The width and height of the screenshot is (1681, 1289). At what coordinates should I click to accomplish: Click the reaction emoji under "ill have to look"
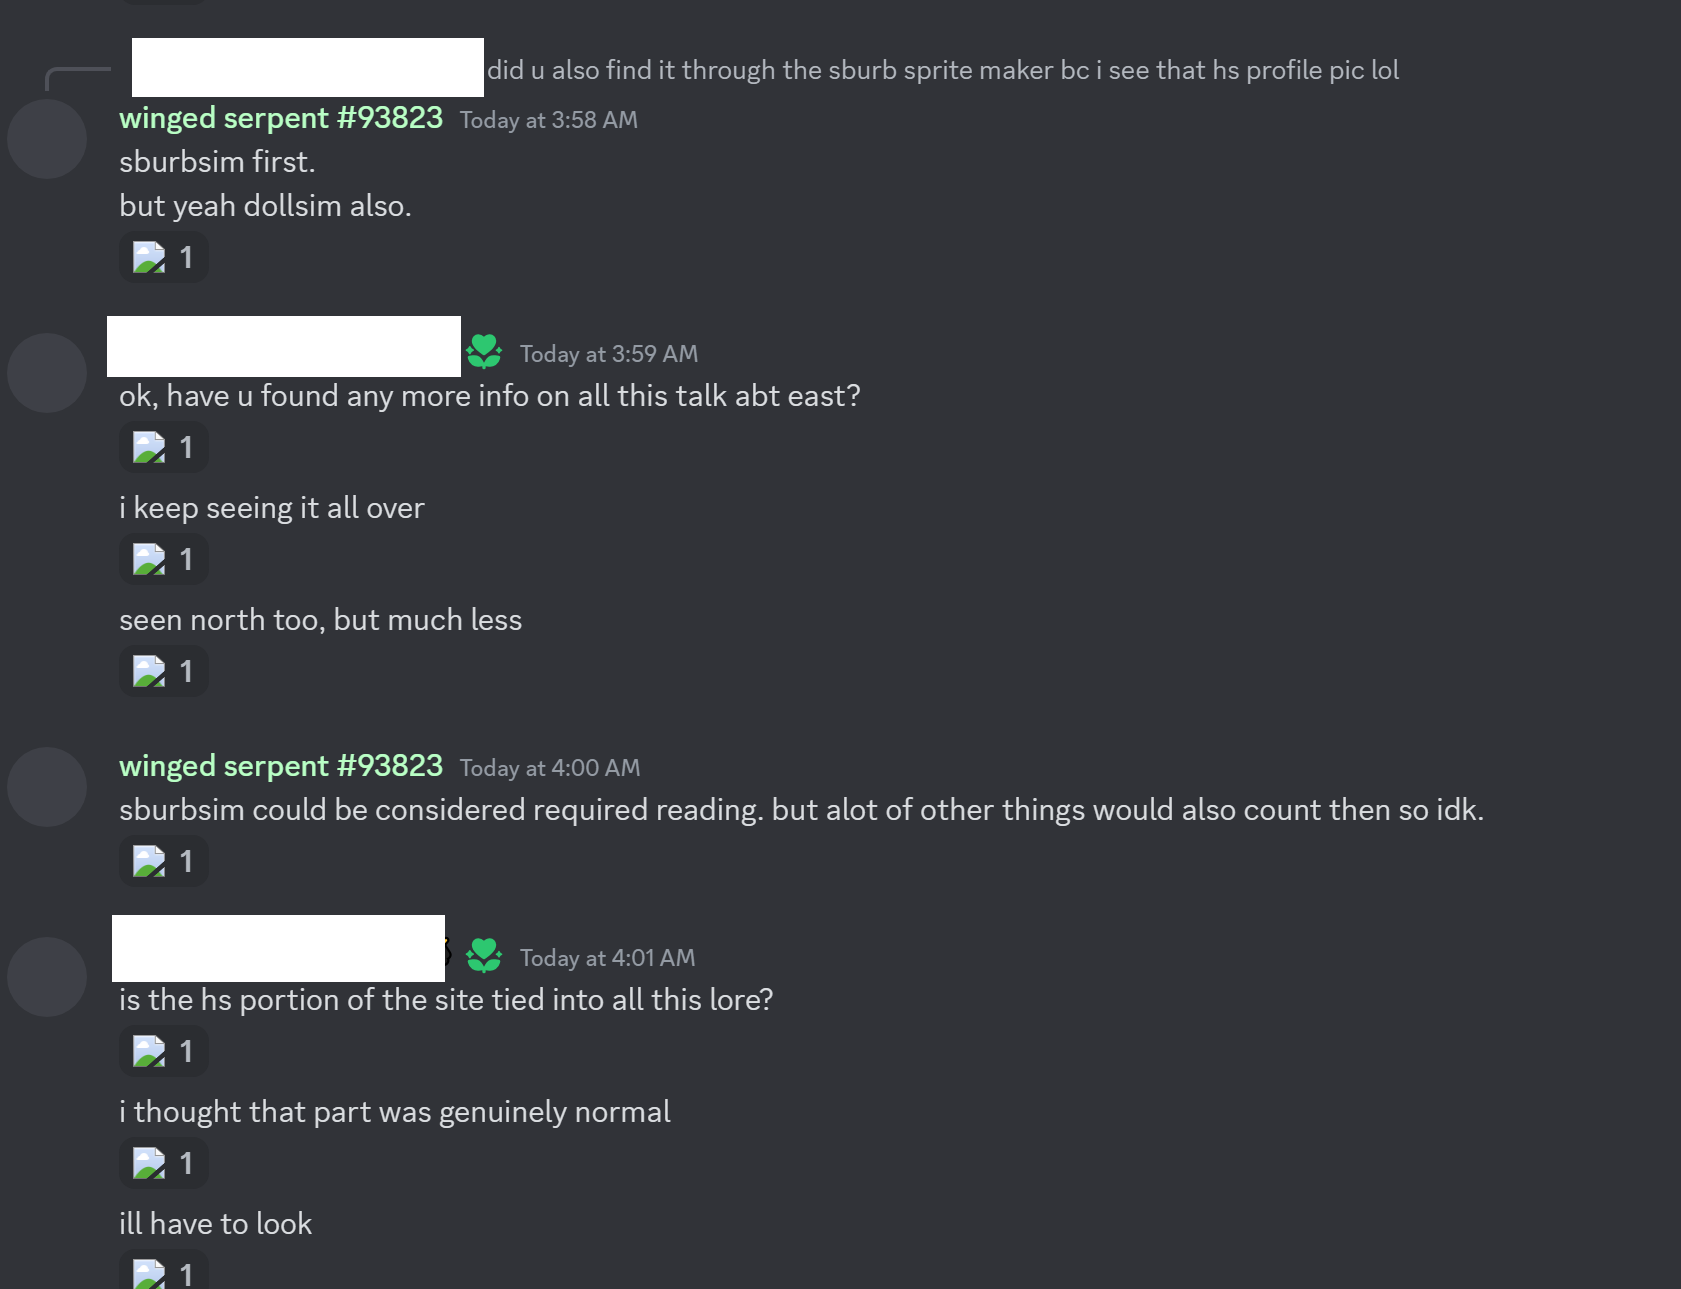pyautogui.click(x=149, y=1273)
